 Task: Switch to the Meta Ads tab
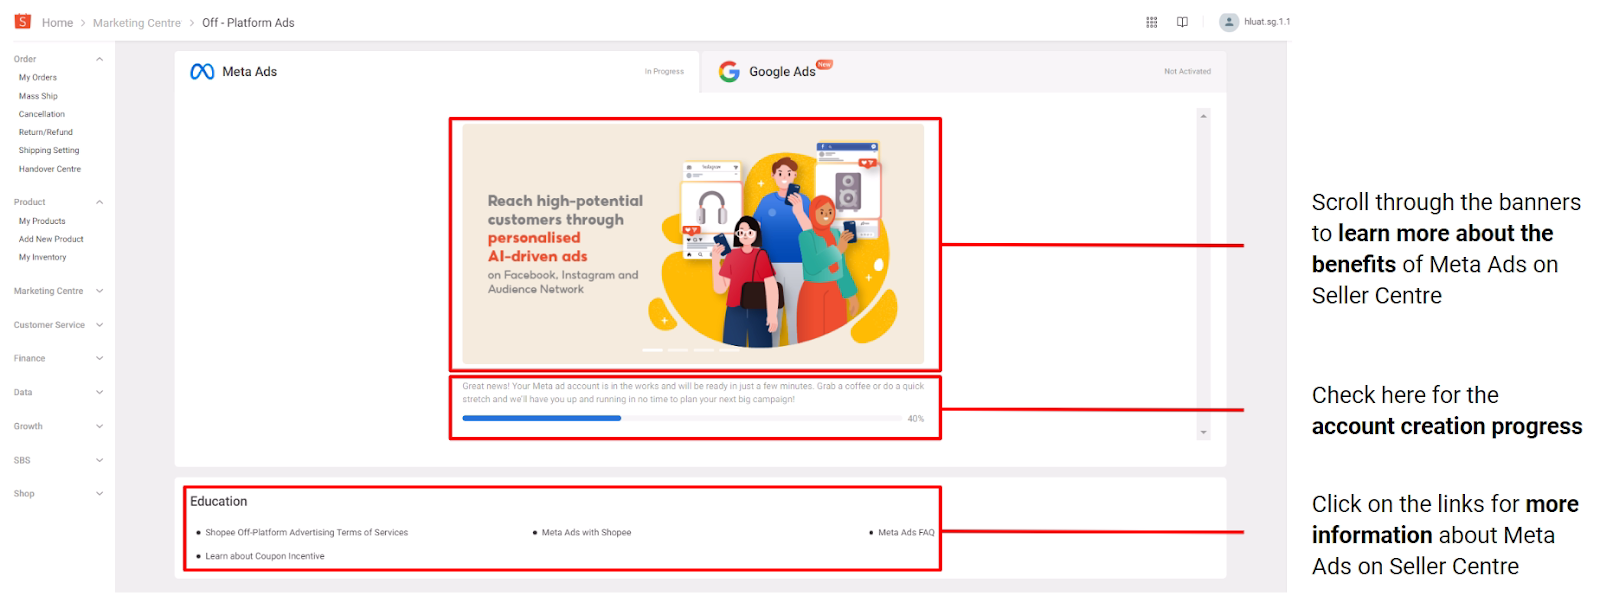point(437,72)
